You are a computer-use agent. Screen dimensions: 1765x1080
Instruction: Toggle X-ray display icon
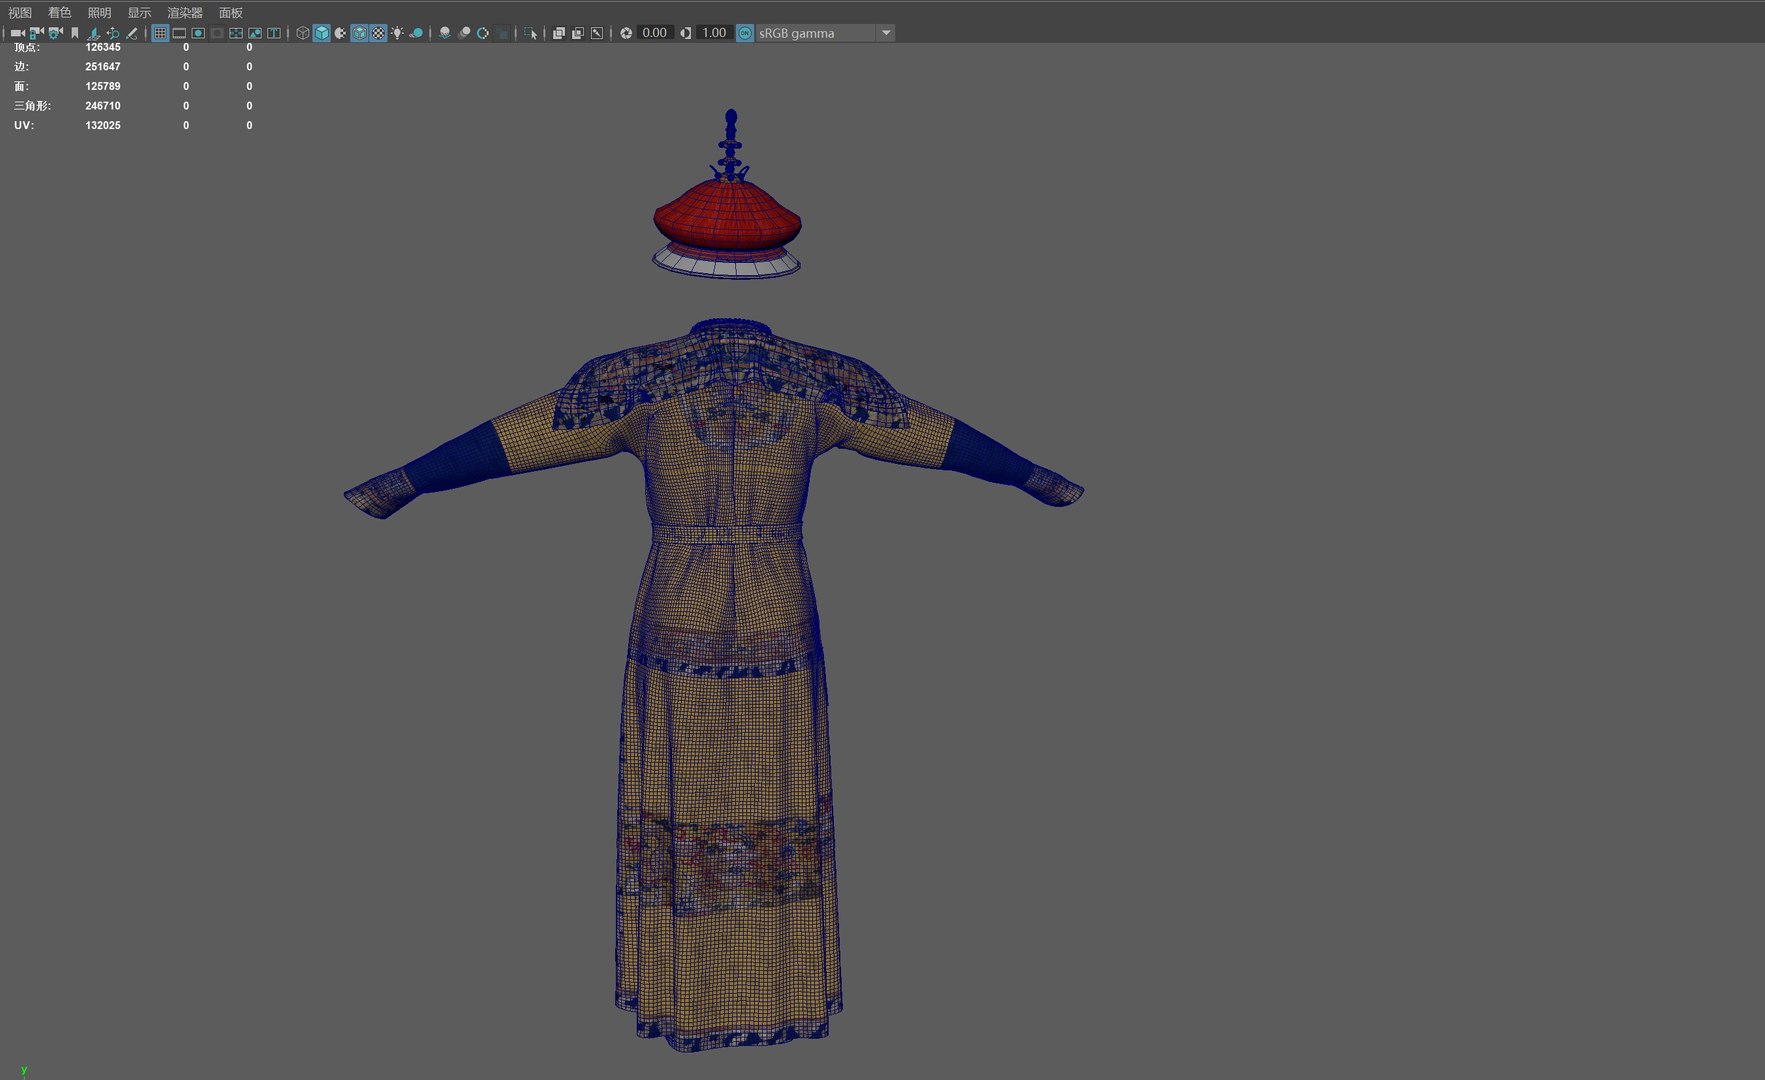pos(559,33)
